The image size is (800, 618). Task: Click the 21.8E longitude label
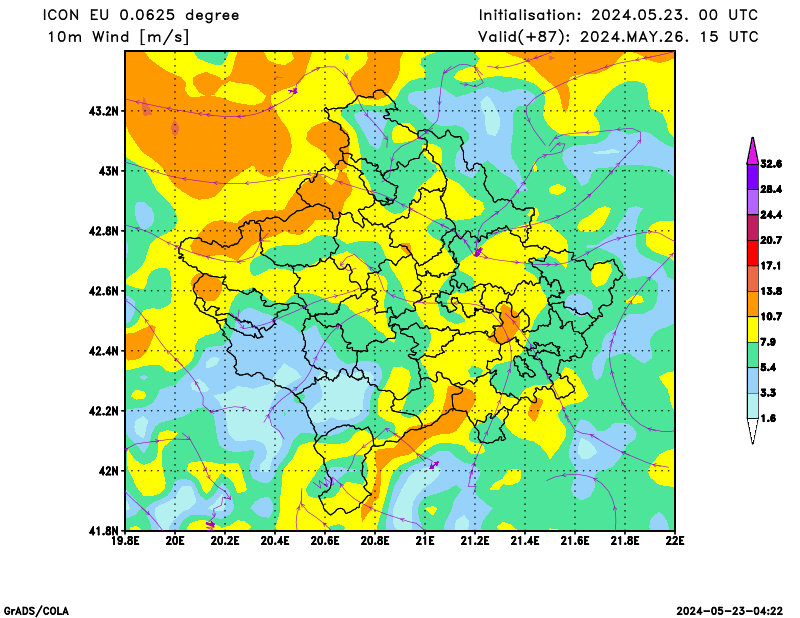pyautogui.click(x=625, y=540)
